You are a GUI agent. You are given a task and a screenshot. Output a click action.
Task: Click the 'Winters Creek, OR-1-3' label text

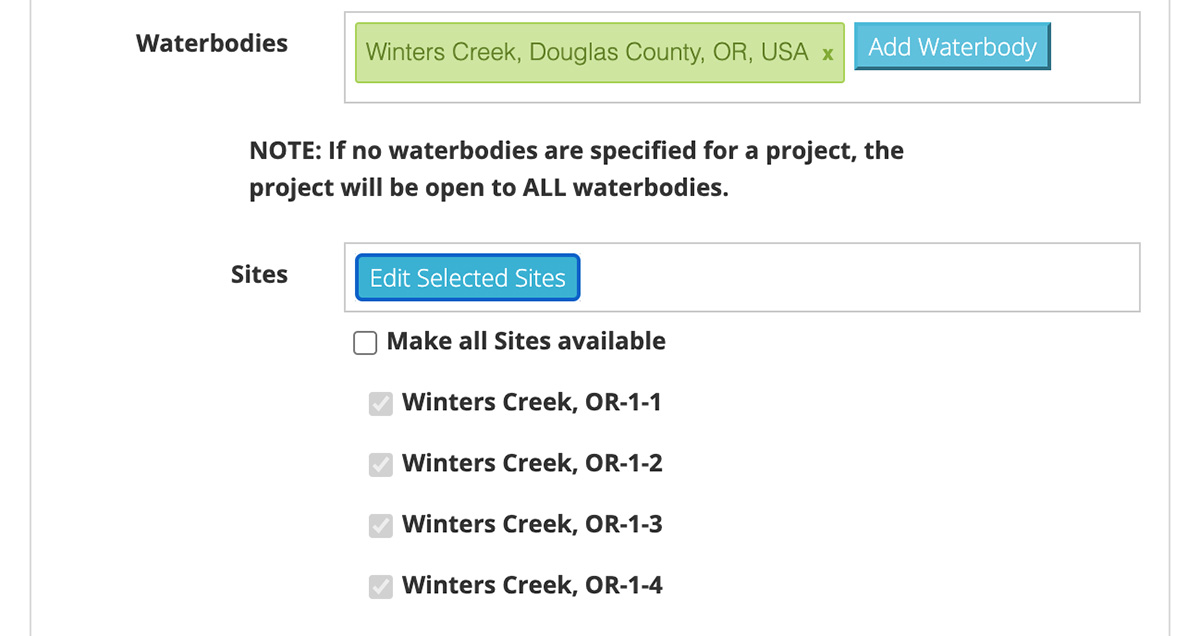tap(532, 525)
